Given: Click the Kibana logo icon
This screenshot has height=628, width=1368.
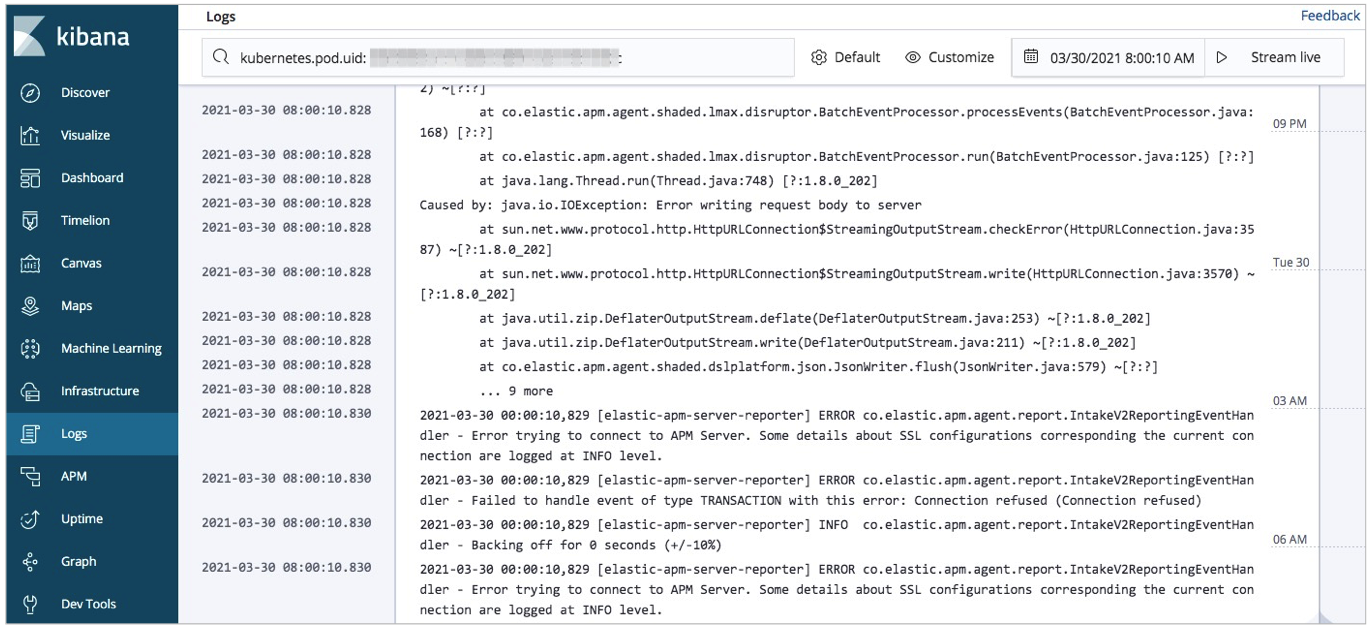Looking at the screenshot, I should [x=29, y=37].
